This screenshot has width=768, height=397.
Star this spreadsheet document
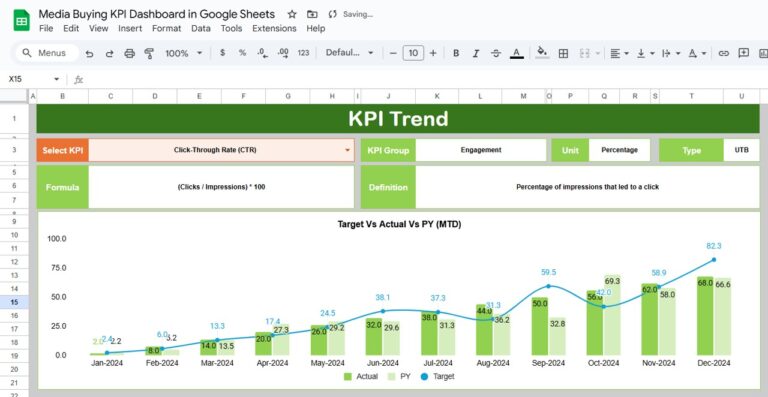point(292,14)
